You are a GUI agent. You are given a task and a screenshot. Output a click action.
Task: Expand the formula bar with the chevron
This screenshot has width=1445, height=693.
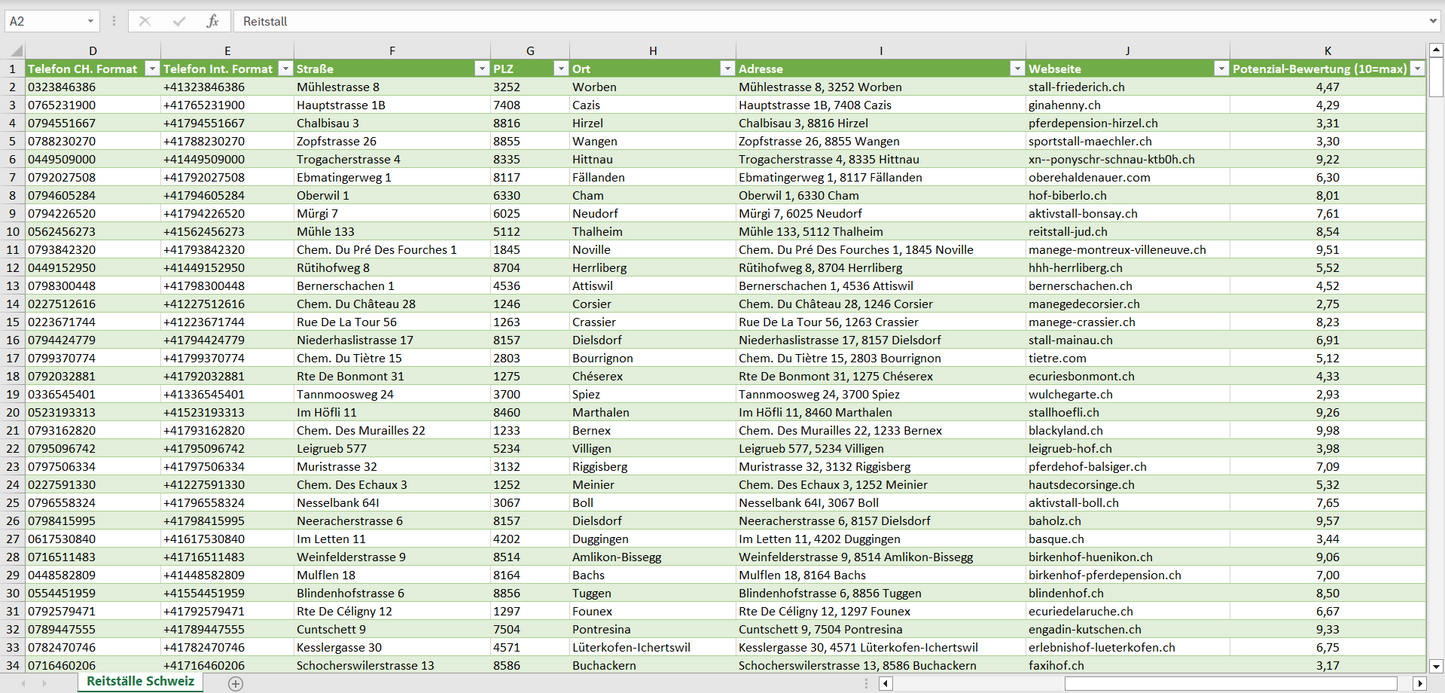point(1434,21)
